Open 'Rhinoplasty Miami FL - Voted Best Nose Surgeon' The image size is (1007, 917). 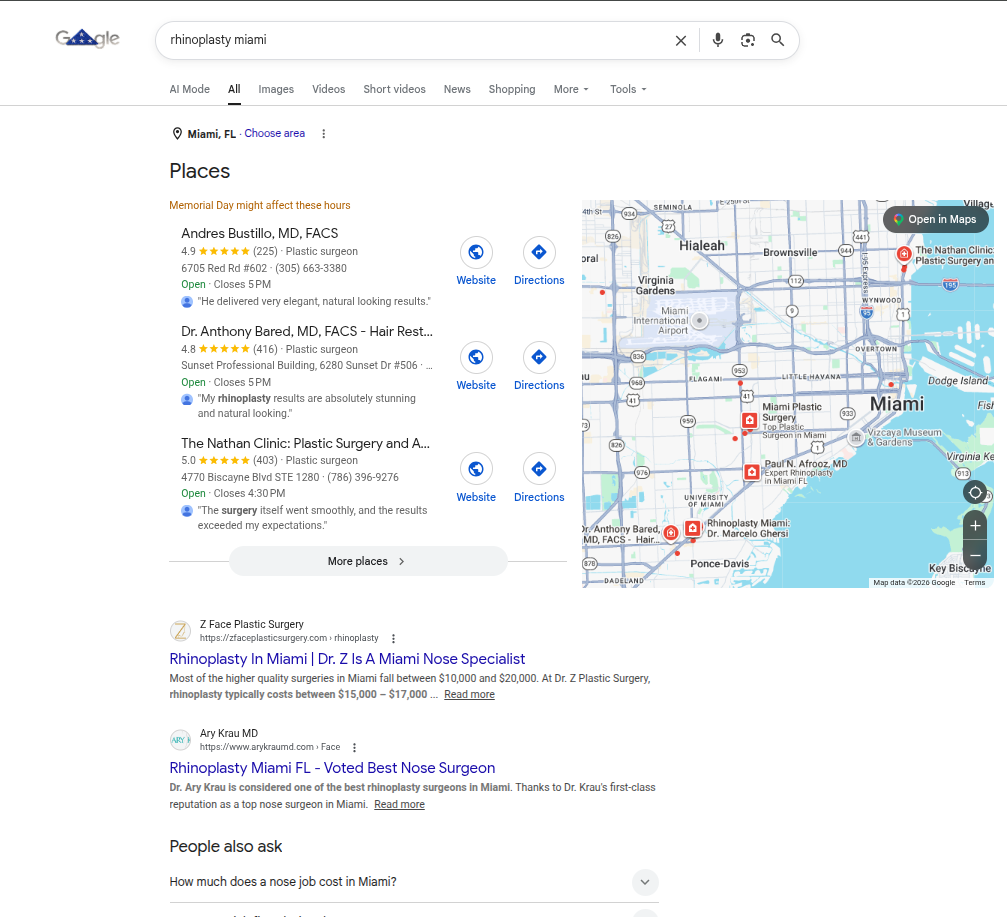[332, 768]
